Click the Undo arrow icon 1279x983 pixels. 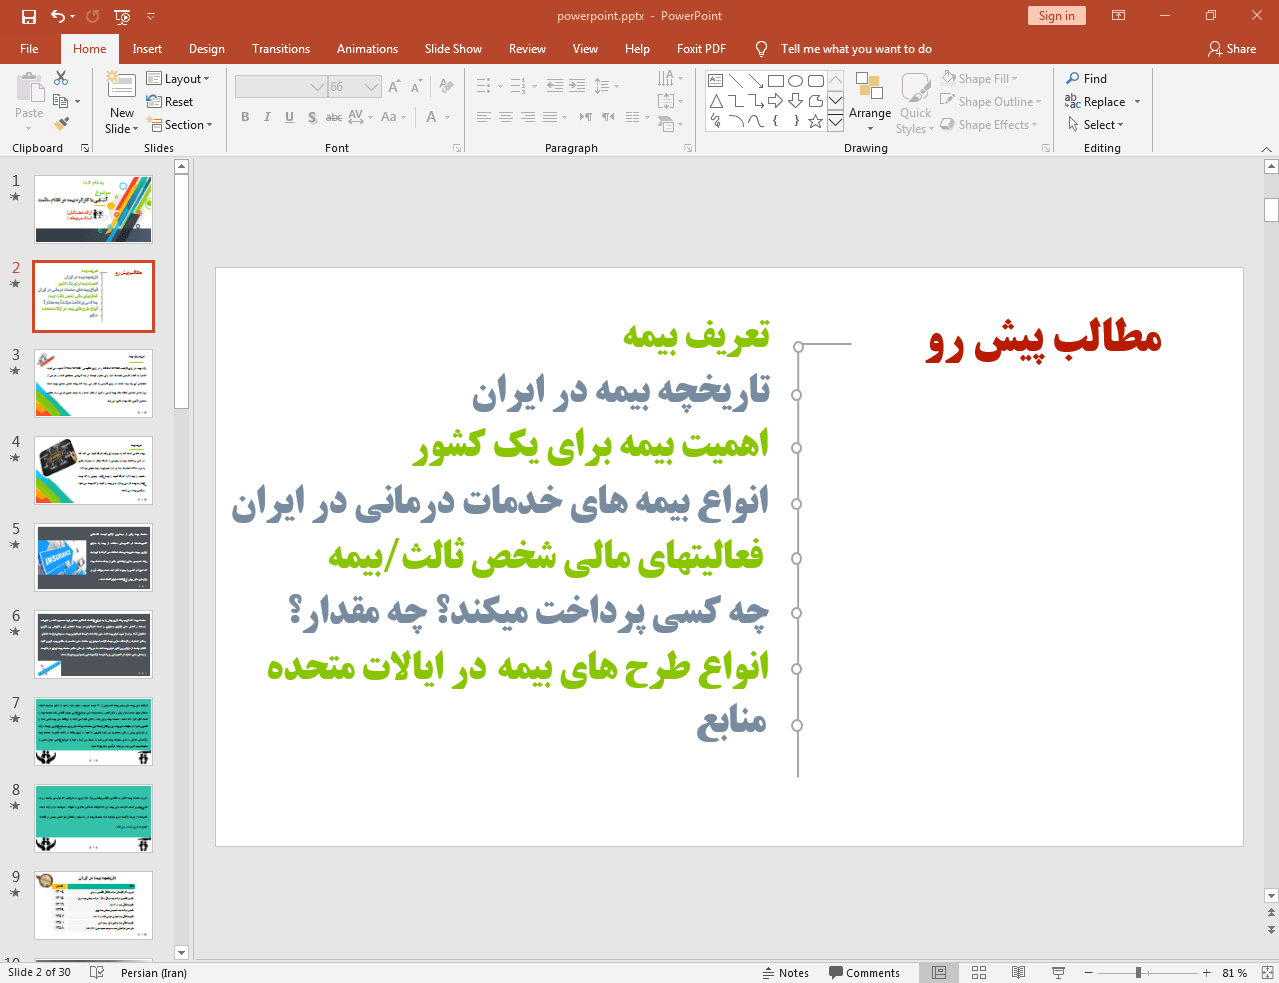pos(58,16)
